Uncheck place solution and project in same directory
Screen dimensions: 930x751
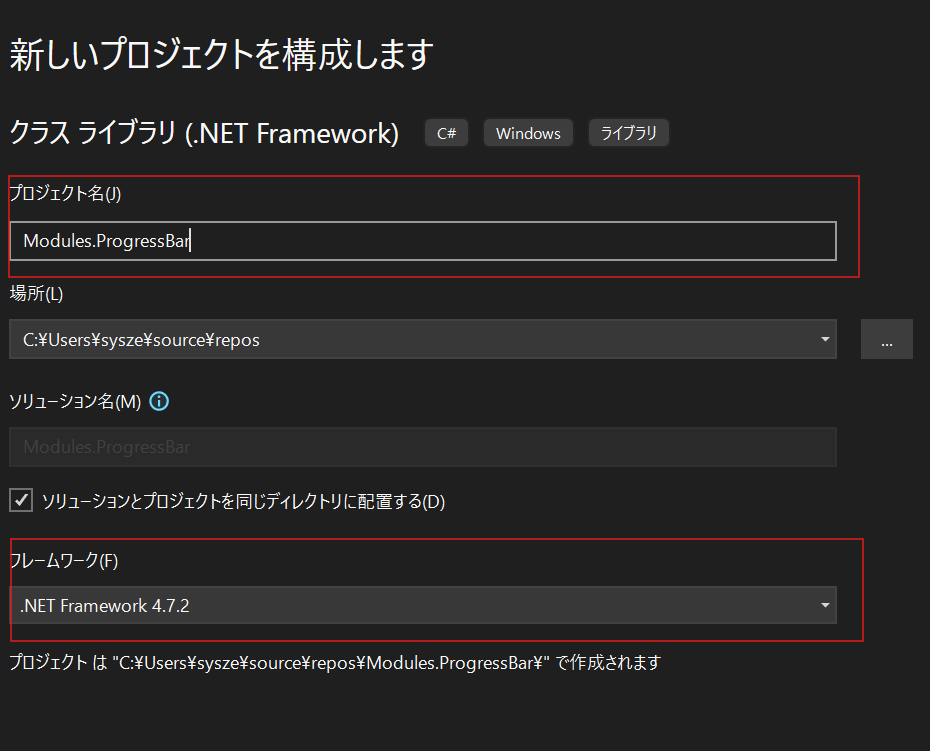tap(21, 500)
